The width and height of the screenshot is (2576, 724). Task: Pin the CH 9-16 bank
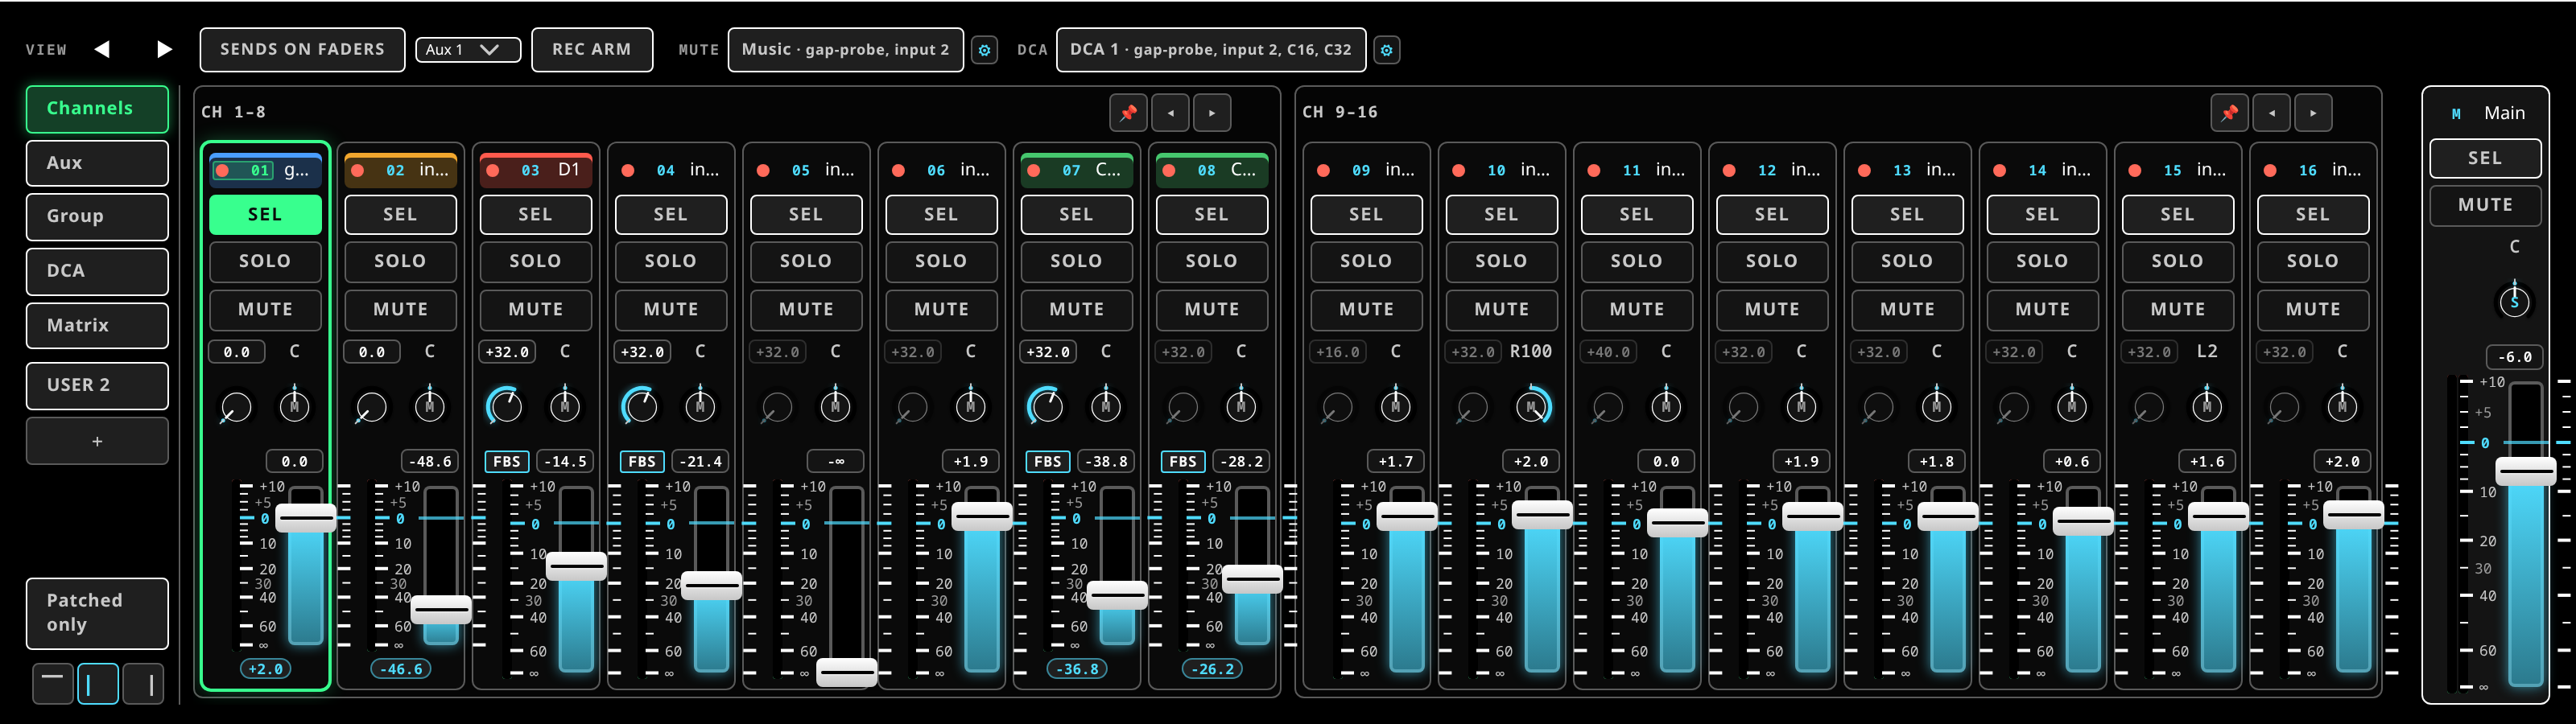click(2229, 113)
